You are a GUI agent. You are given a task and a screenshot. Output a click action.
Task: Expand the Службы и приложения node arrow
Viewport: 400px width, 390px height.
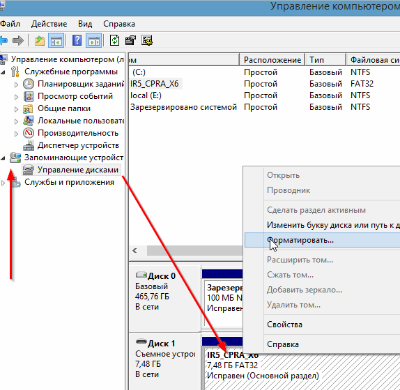[3, 183]
